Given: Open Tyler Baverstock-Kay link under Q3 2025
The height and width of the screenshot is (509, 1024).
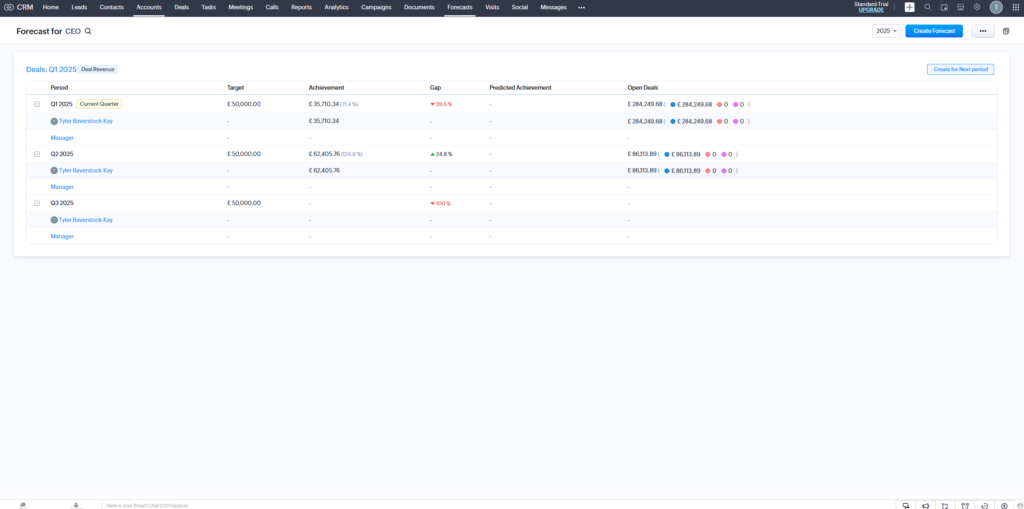Looking at the screenshot, I should click(x=86, y=220).
